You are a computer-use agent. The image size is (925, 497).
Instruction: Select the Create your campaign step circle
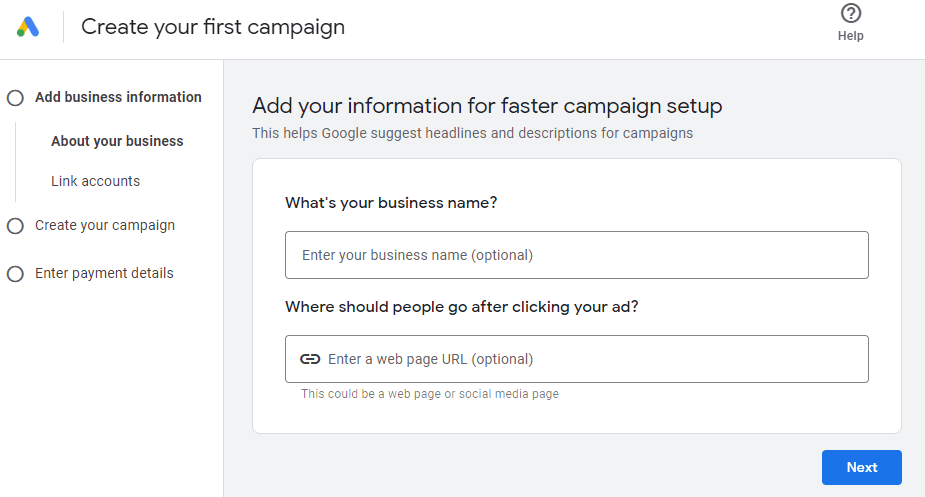[15, 225]
